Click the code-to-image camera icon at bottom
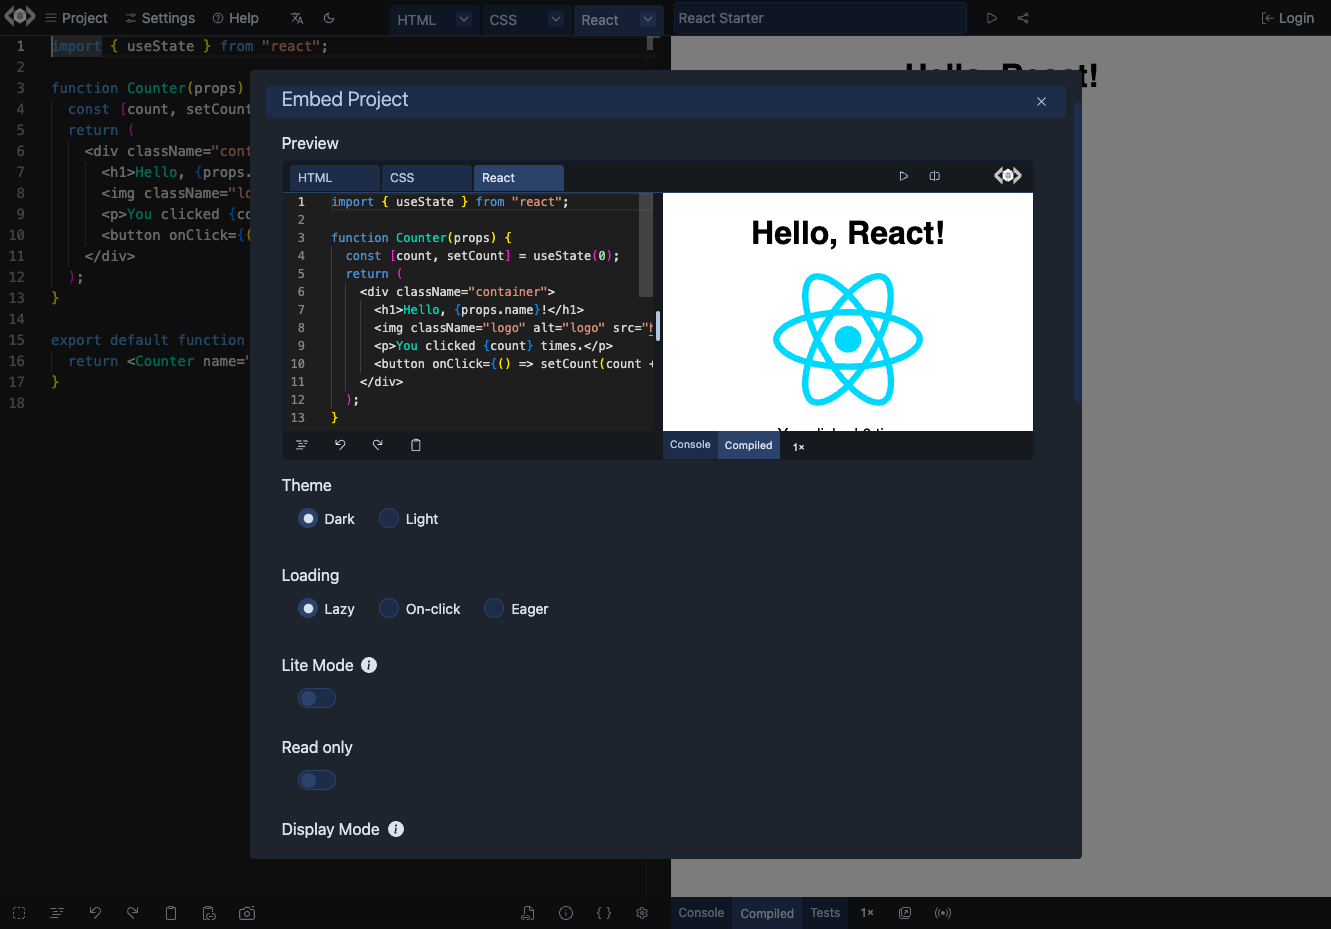The image size is (1331, 929). [x=247, y=913]
